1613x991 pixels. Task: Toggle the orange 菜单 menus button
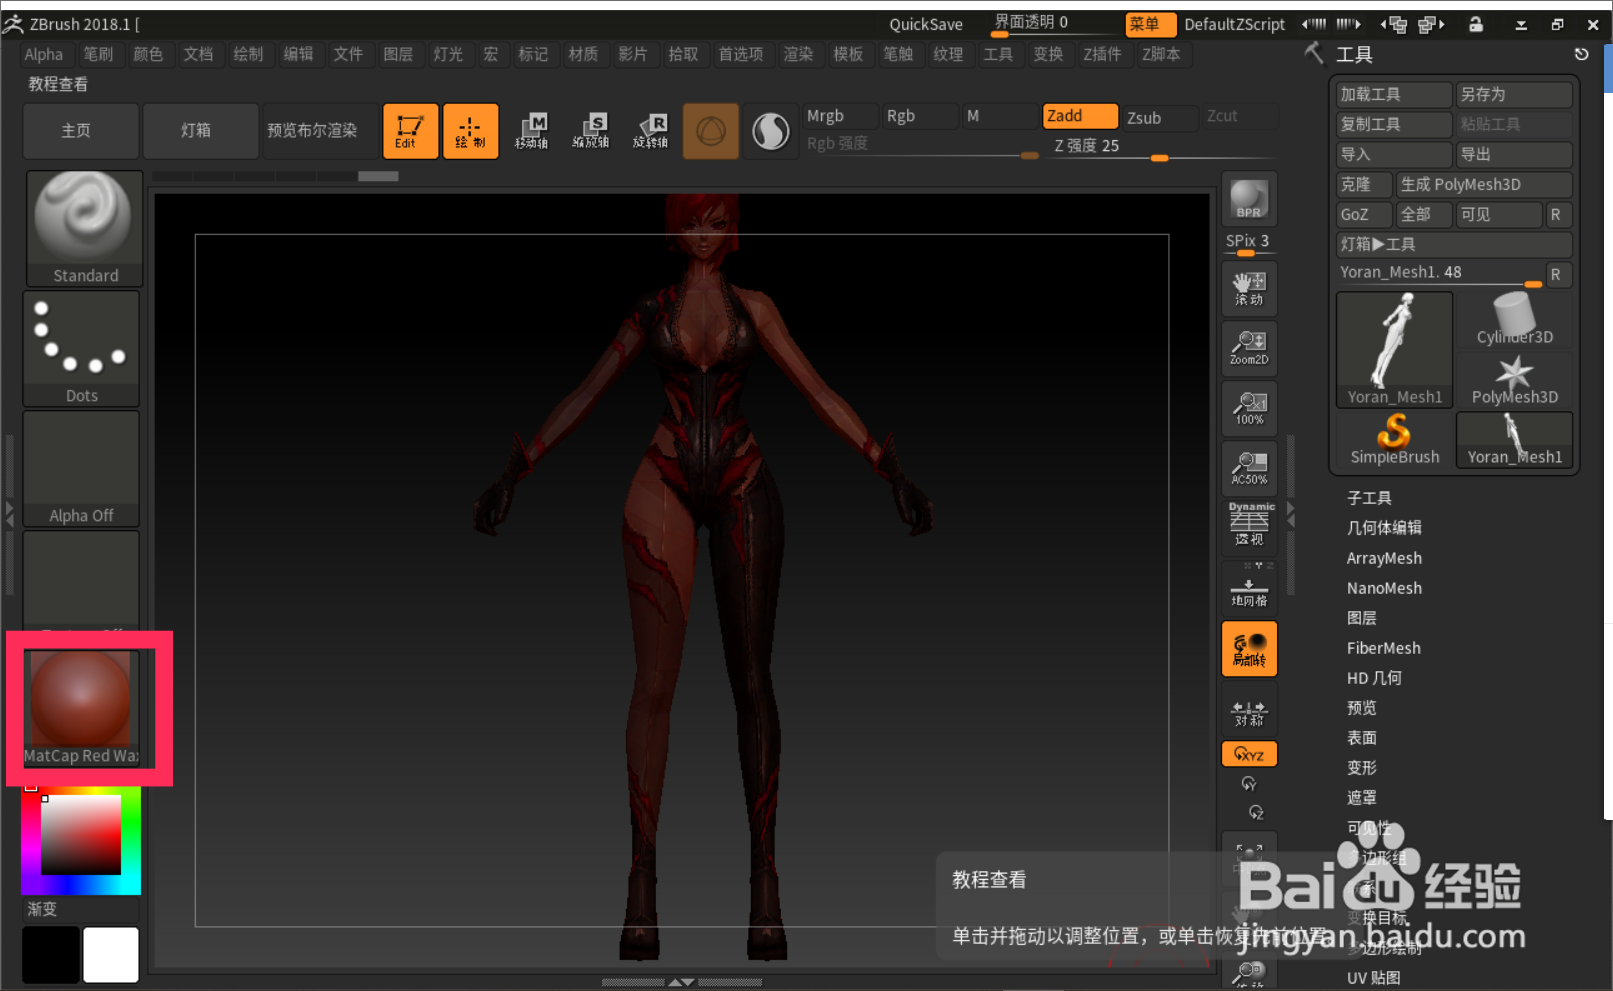(x=1149, y=24)
